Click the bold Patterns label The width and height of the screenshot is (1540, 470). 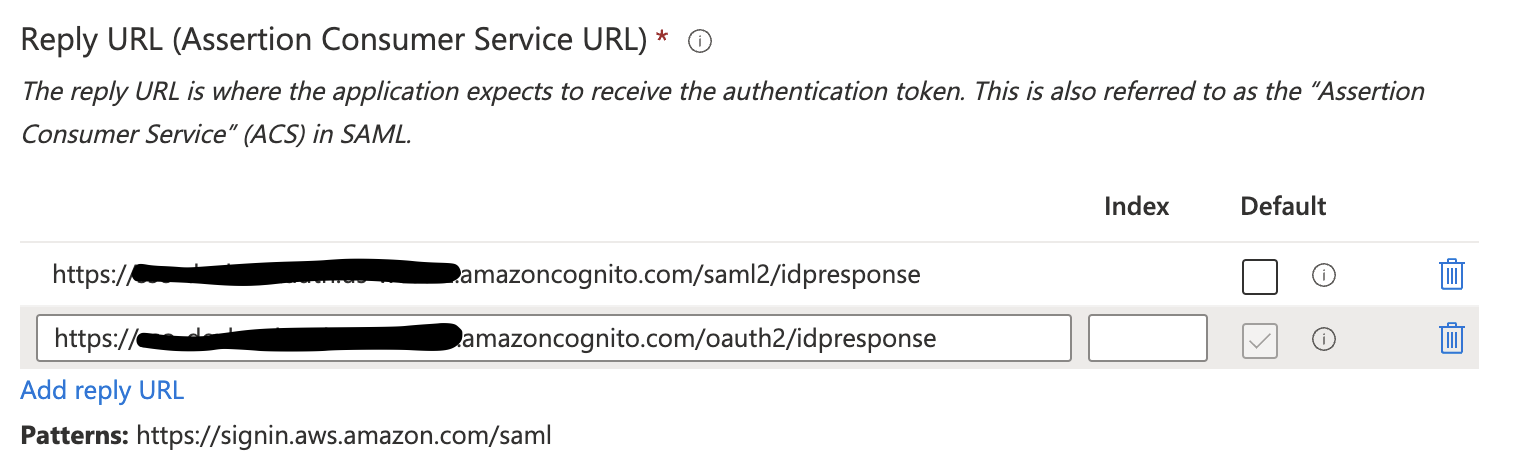pos(74,436)
